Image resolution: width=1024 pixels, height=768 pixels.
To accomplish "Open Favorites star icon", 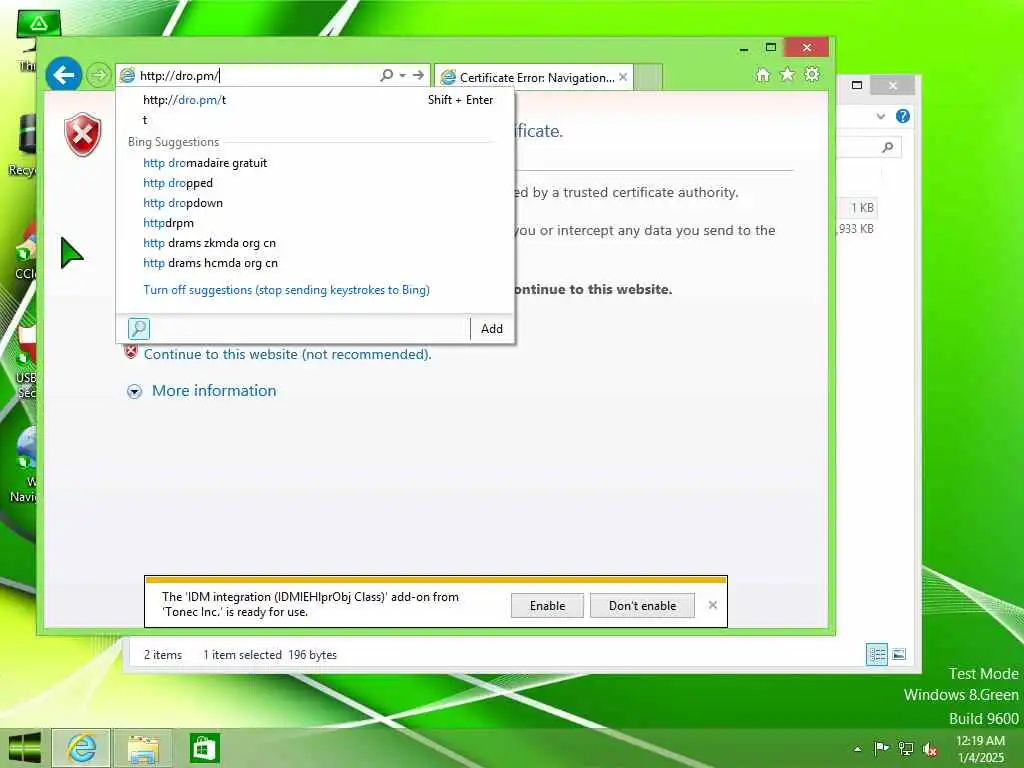I will click(788, 74).
